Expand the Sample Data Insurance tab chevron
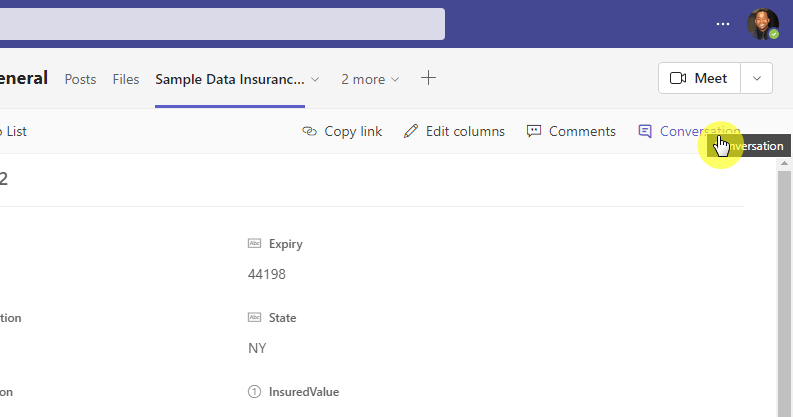Image resolution: width=793 pixels, height=417 pixels. 315,79
